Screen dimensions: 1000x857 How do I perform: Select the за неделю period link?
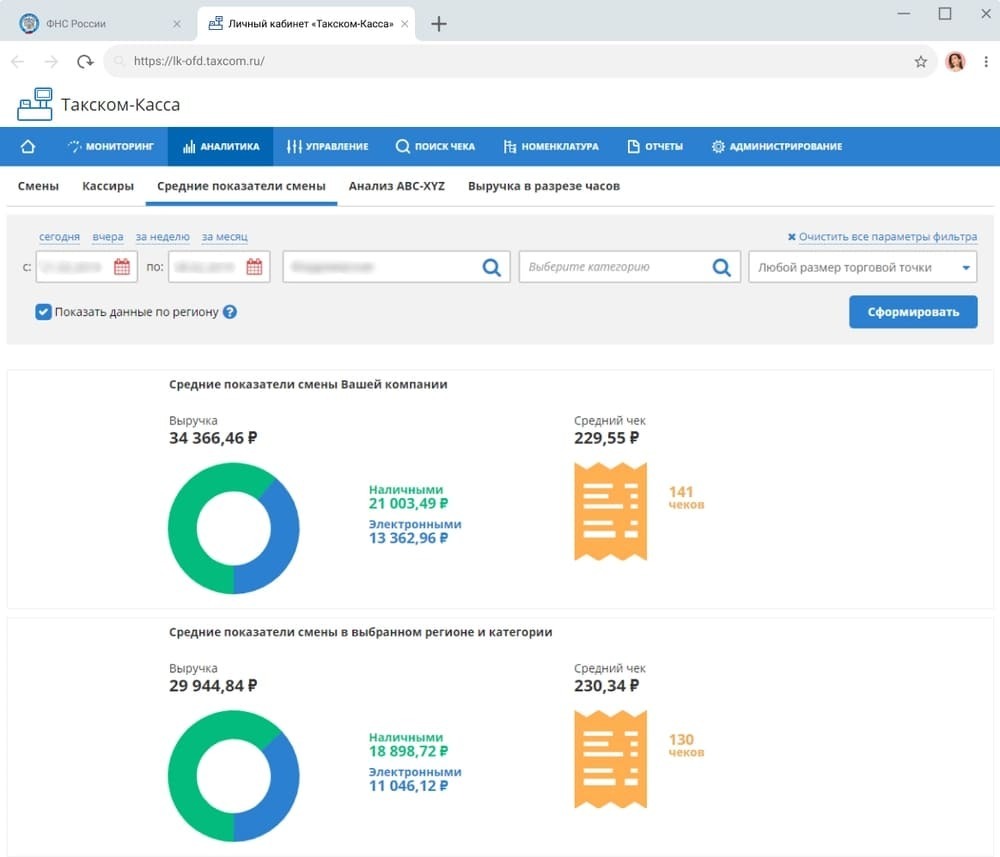(163, 237)
